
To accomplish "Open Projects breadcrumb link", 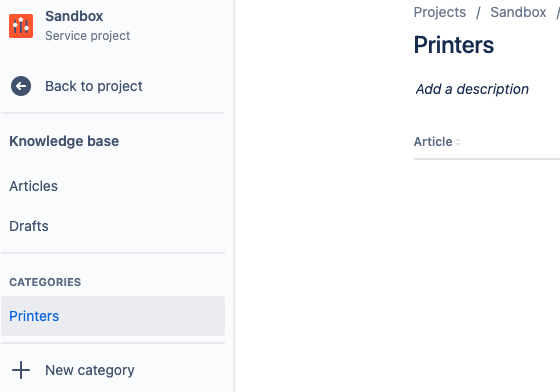I will click(440, 12).
